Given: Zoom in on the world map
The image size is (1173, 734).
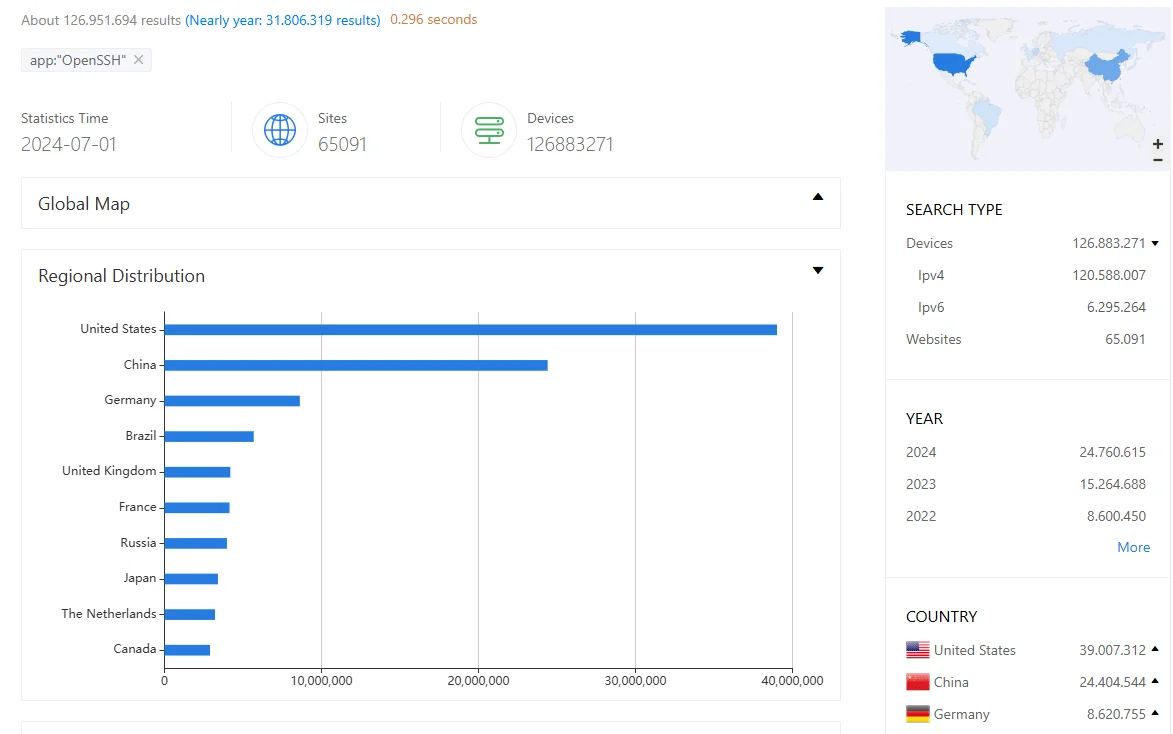Looking at the screenshot, I should [x=1157, y=144].
